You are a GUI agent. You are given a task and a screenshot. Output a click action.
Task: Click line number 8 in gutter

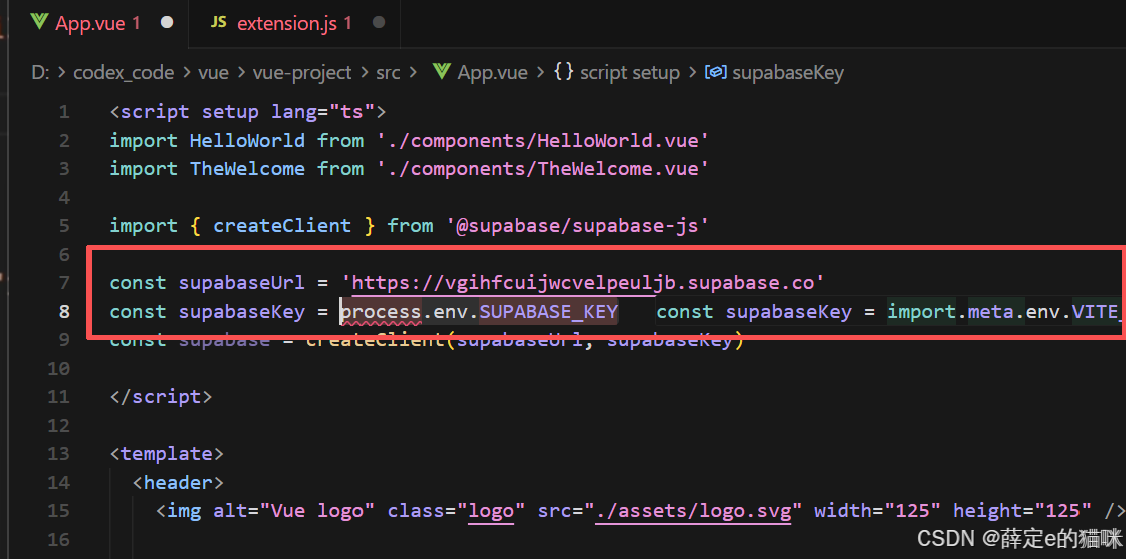click(x=64, y=312)
